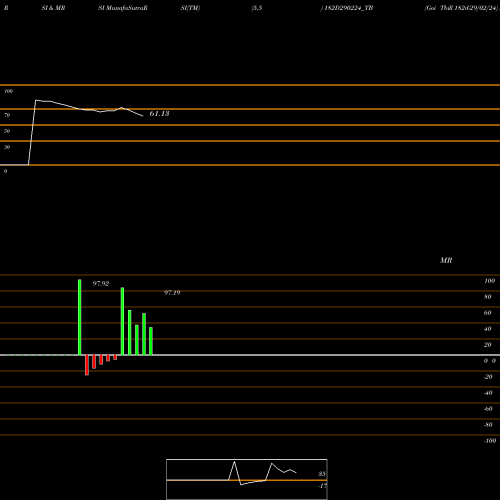Screen dimensions: 500x500
Task: Click the bar value label 97.19
Action: (x=172, y=293)
